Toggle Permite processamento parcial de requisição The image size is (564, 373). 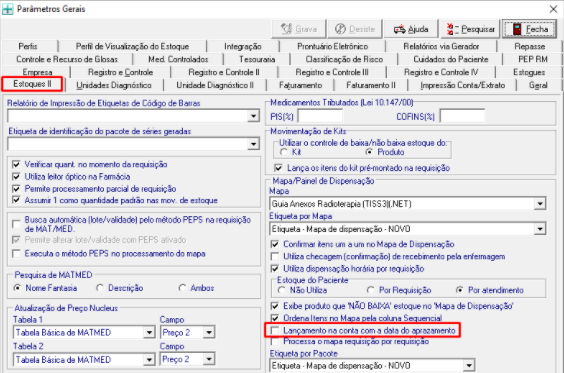(16, 189)
